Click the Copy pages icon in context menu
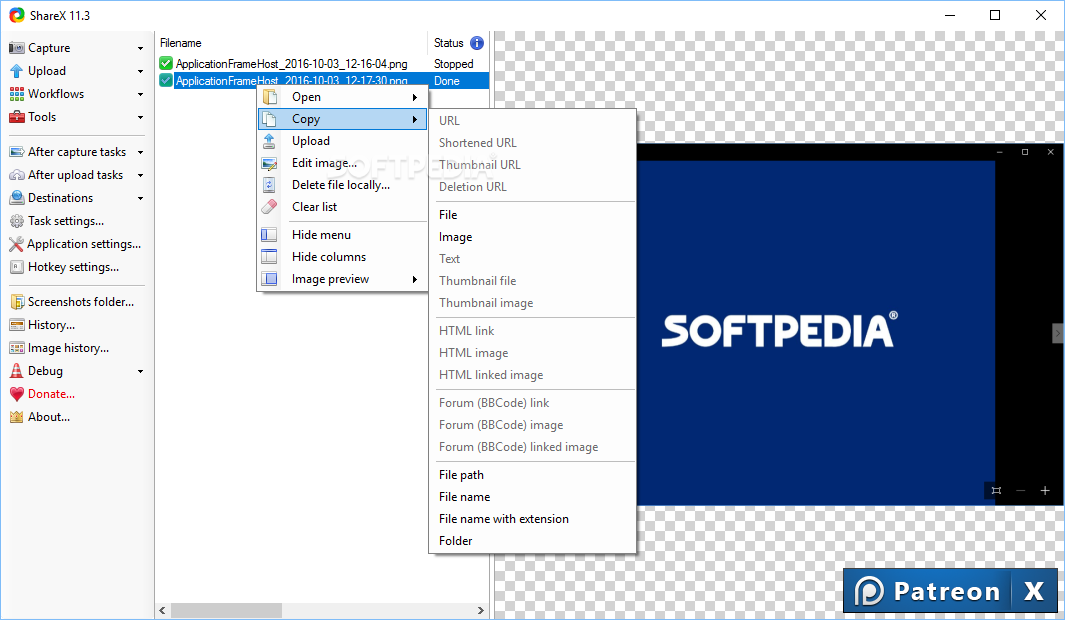Screen dimensions: 1065x620 point(270,120)
